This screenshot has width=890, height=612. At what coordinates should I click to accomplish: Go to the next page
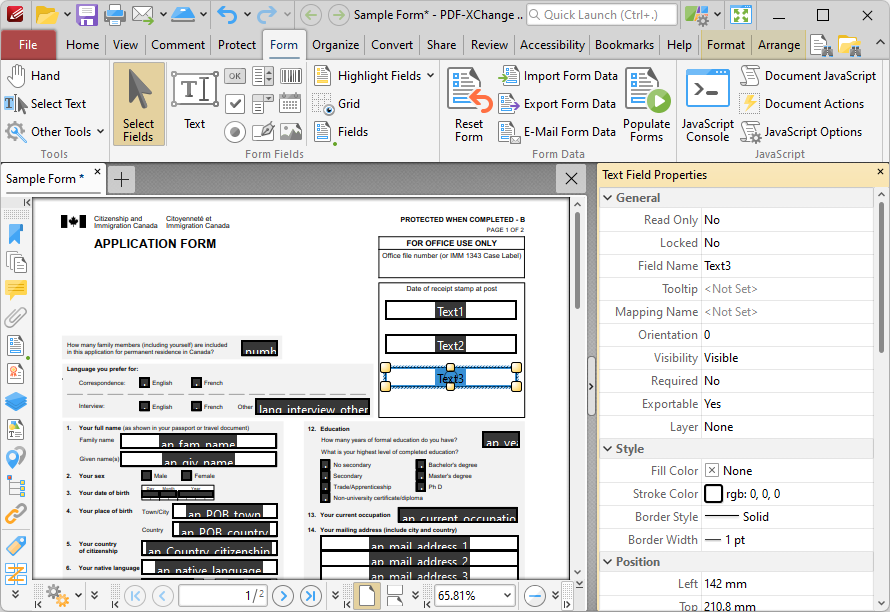[x=283, y=596]
